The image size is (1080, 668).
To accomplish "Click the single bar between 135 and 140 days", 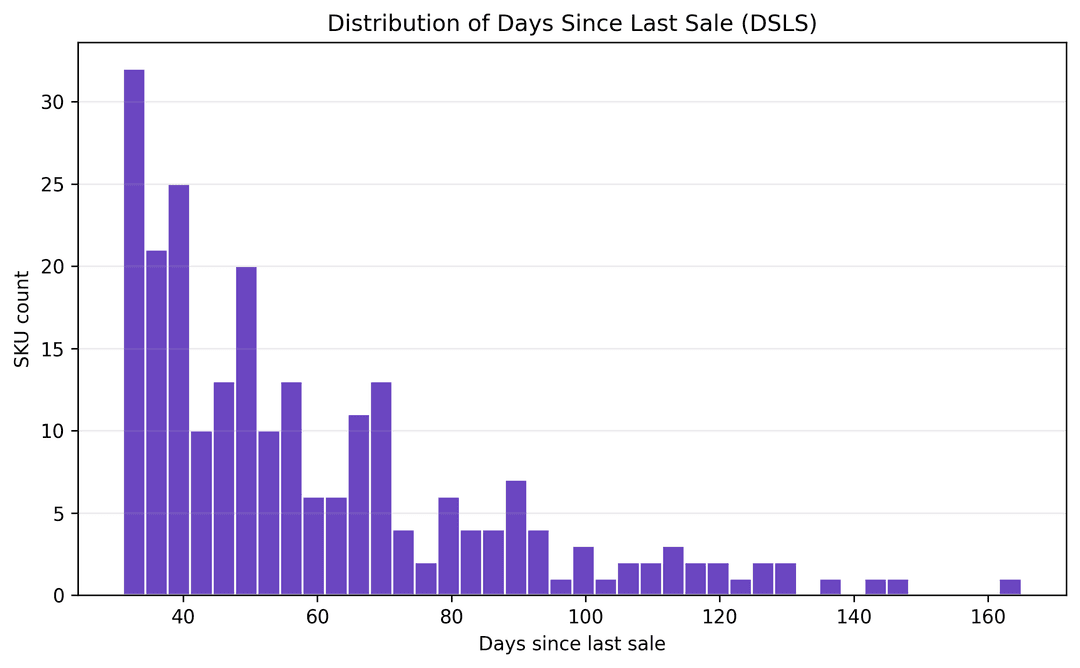I will pos(830,588).
